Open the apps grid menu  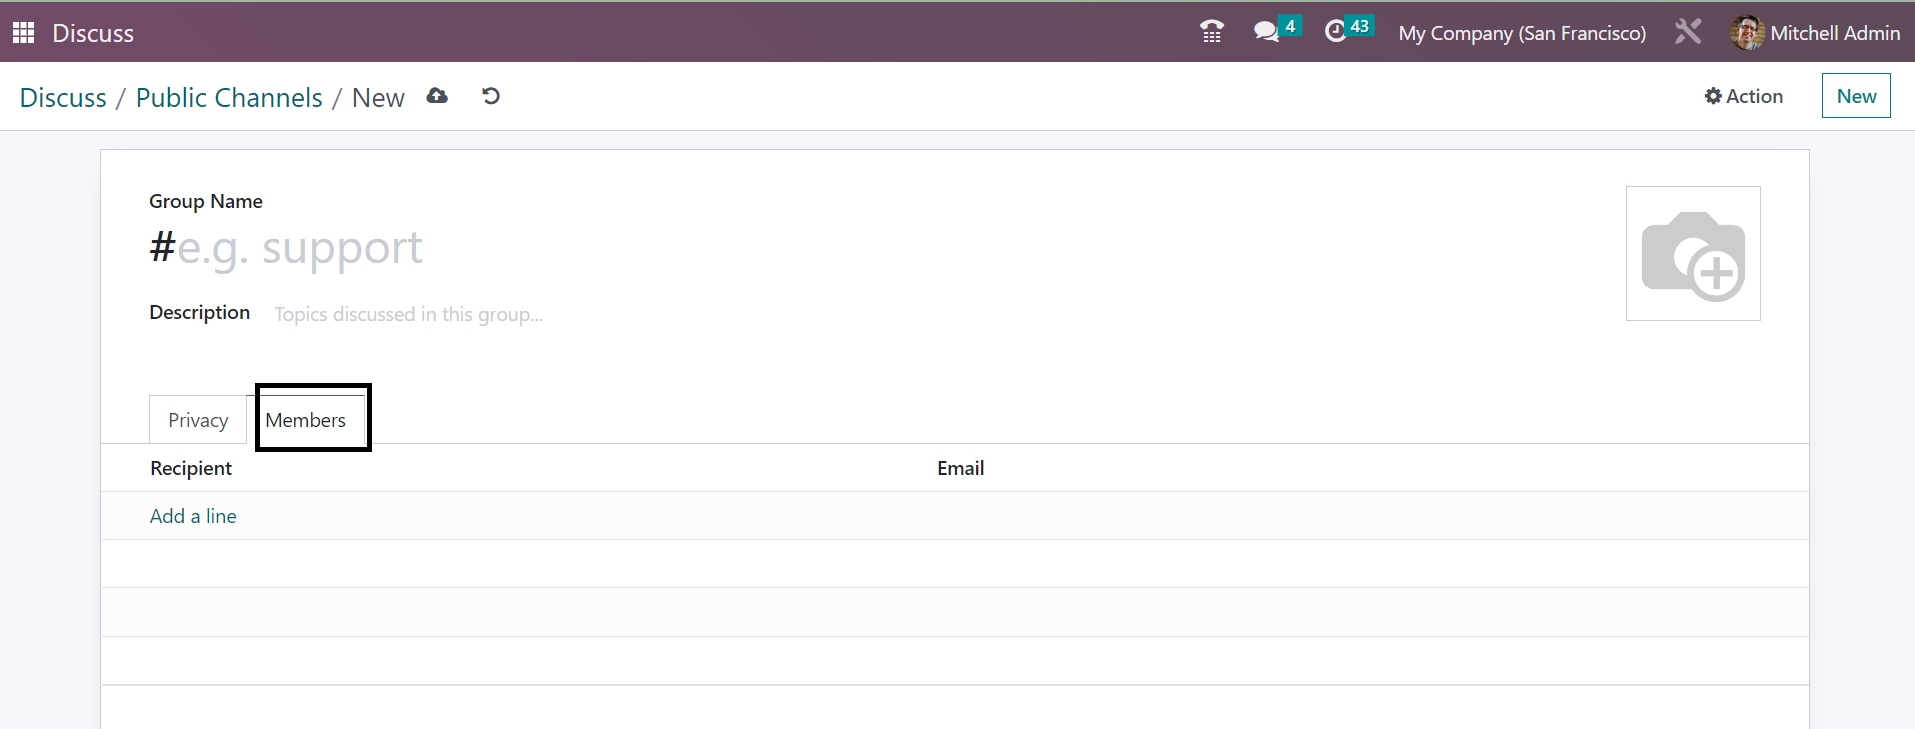click(24, 33)
